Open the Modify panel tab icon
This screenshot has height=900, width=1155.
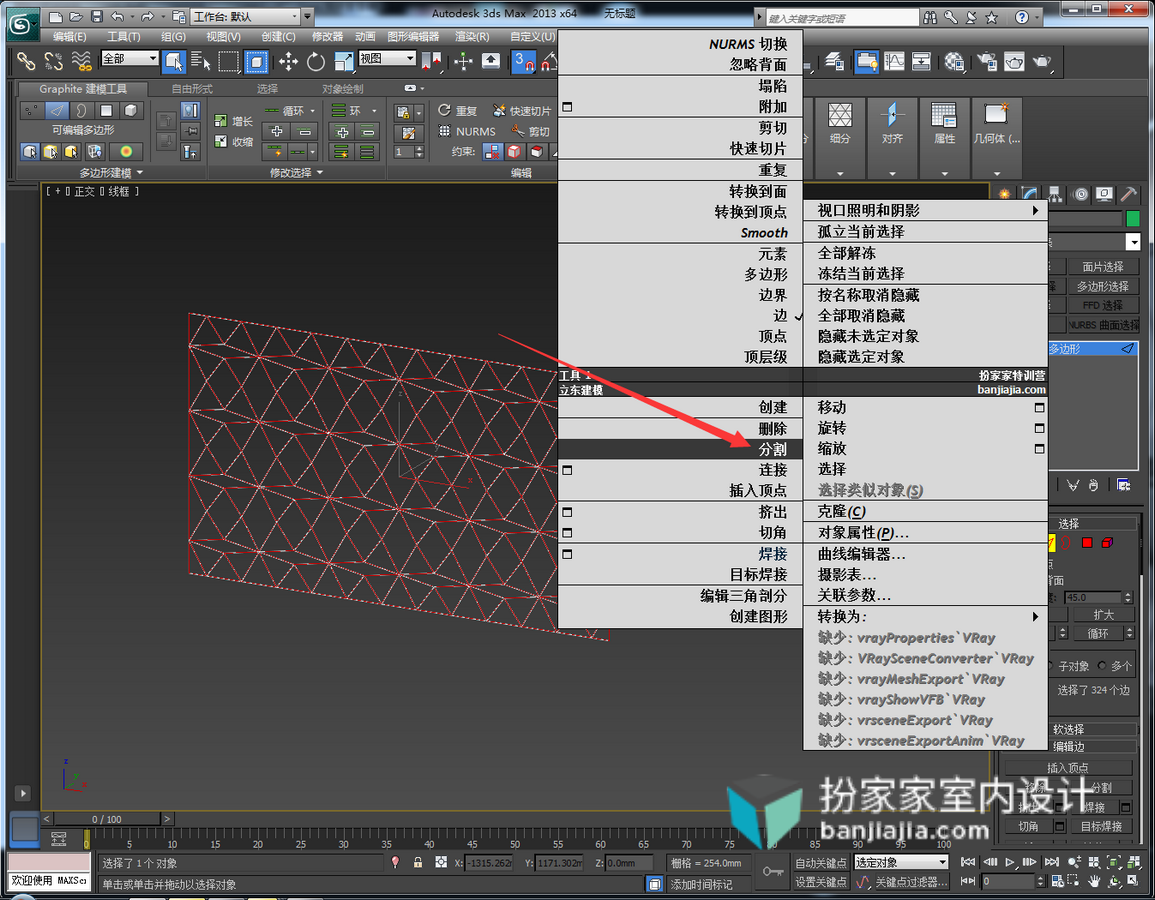[x=1030, y=194]
